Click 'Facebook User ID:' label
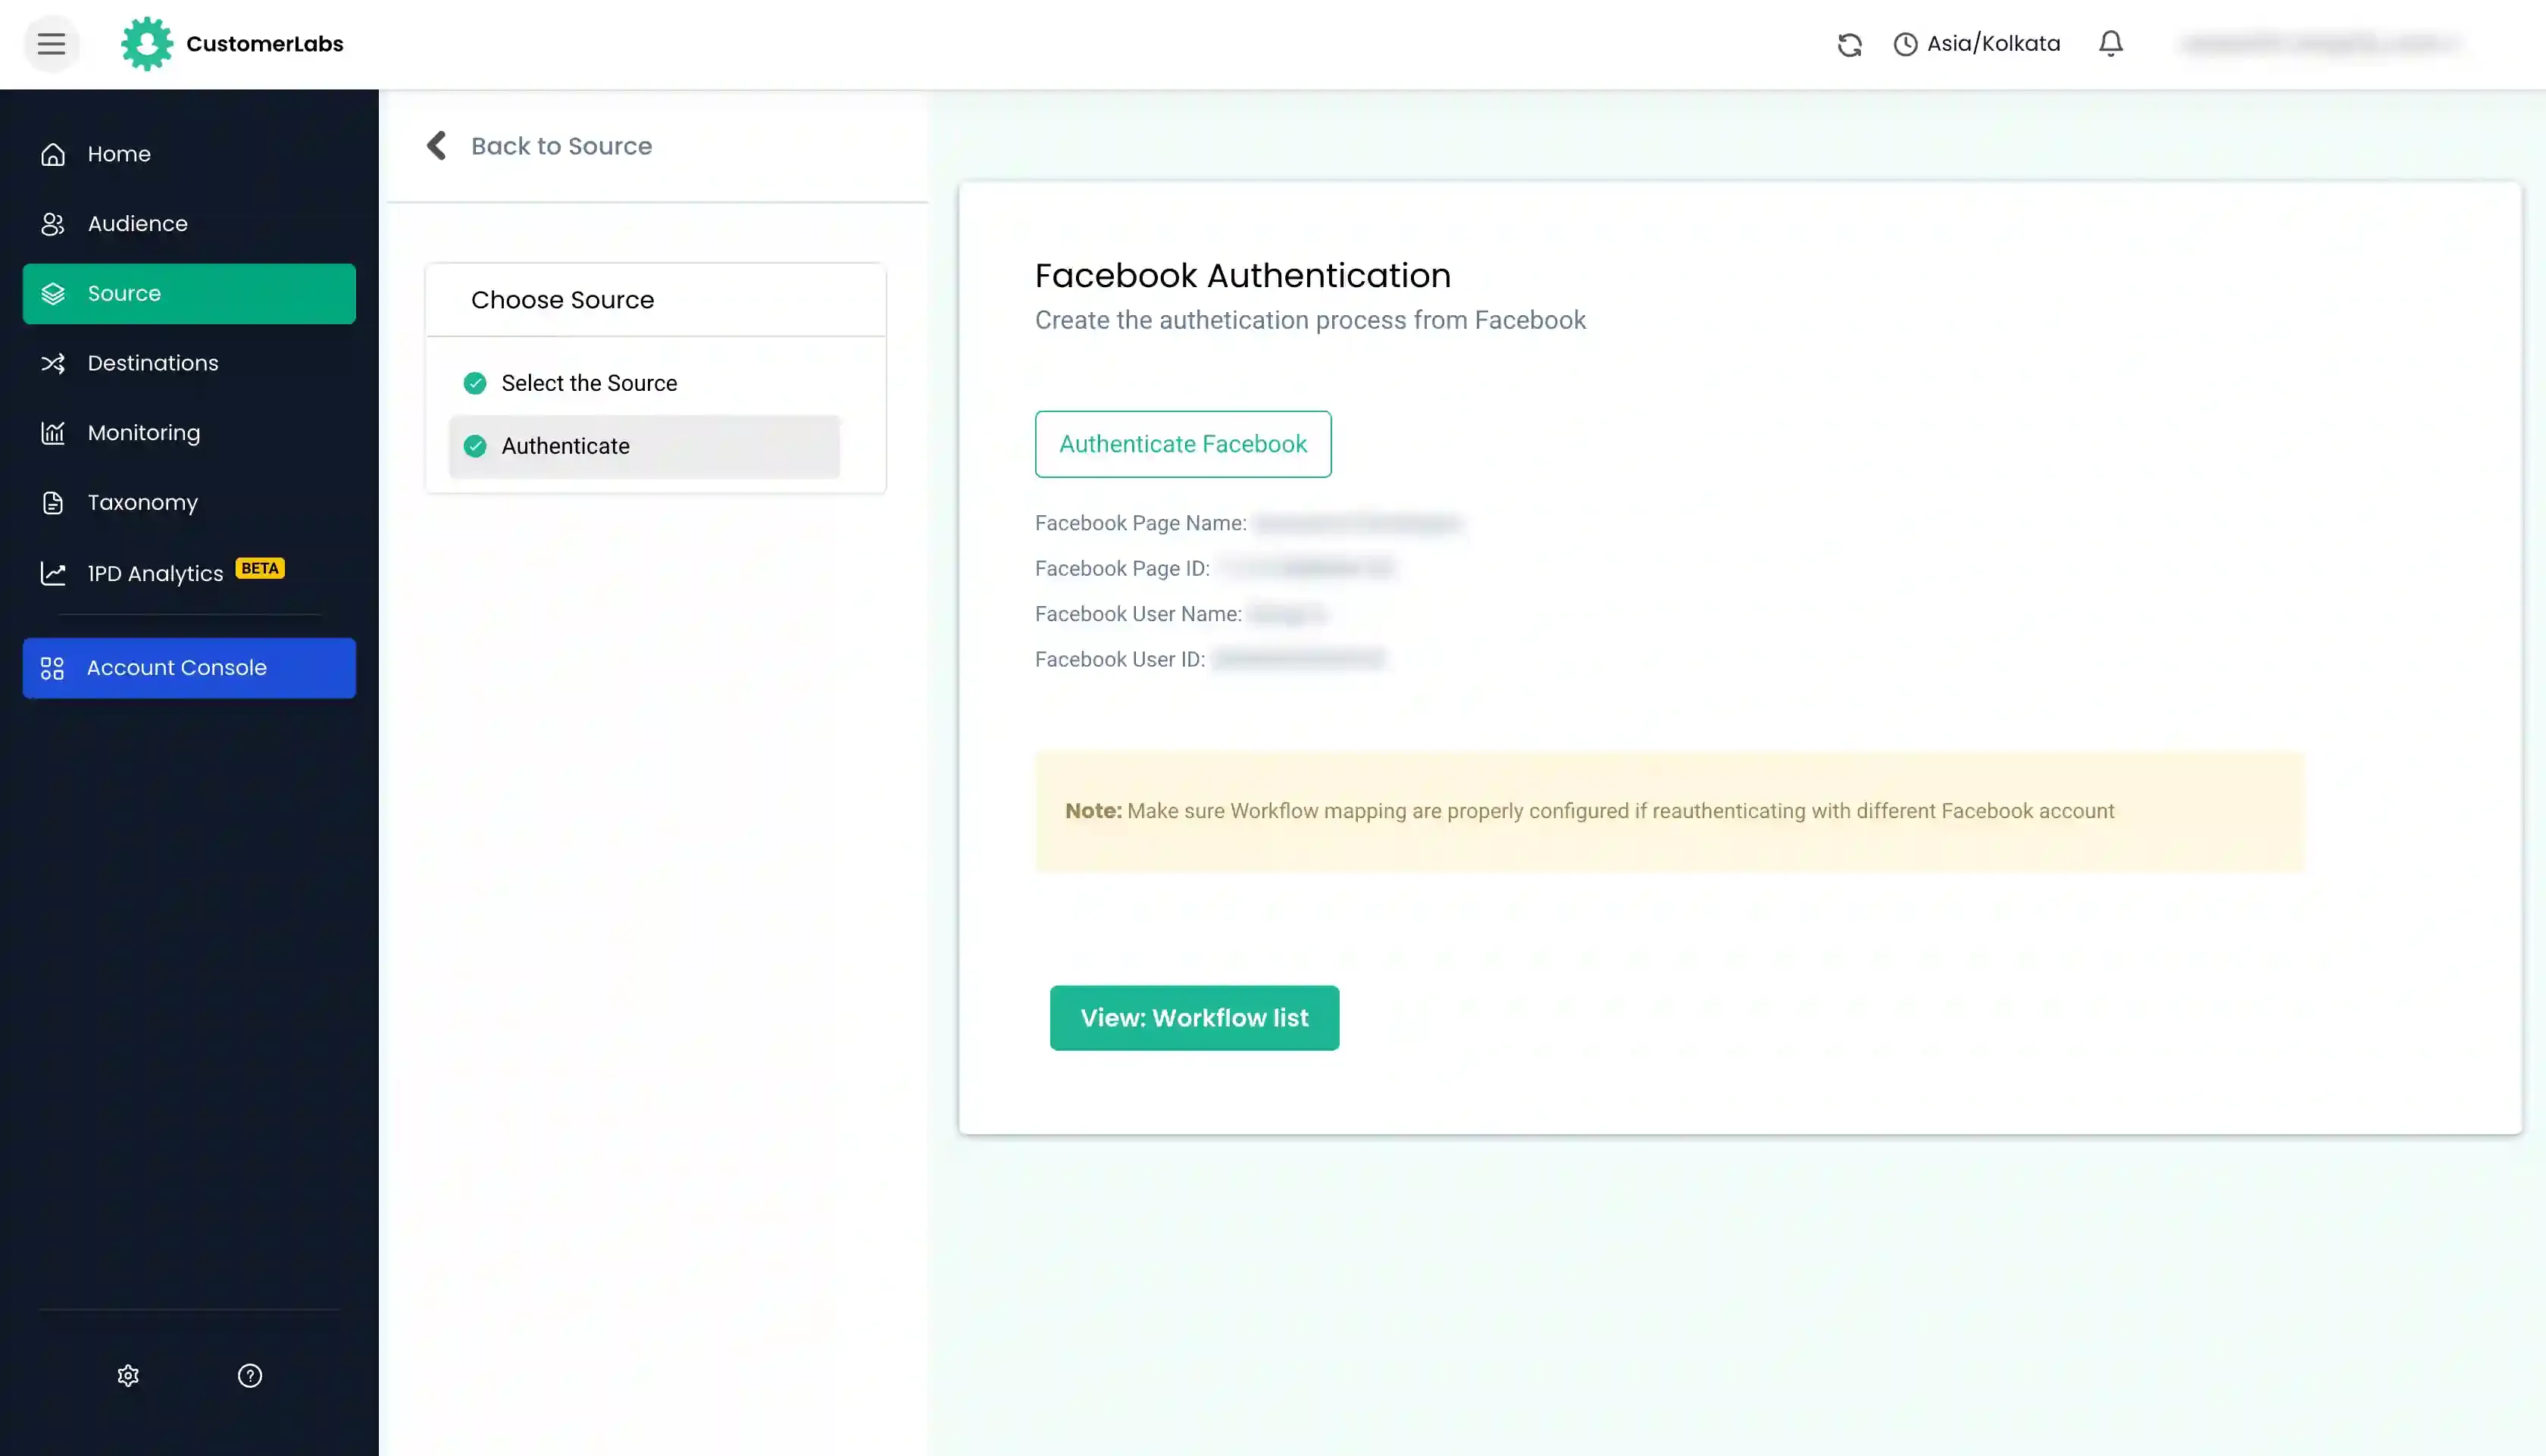 pos(1120,659)
